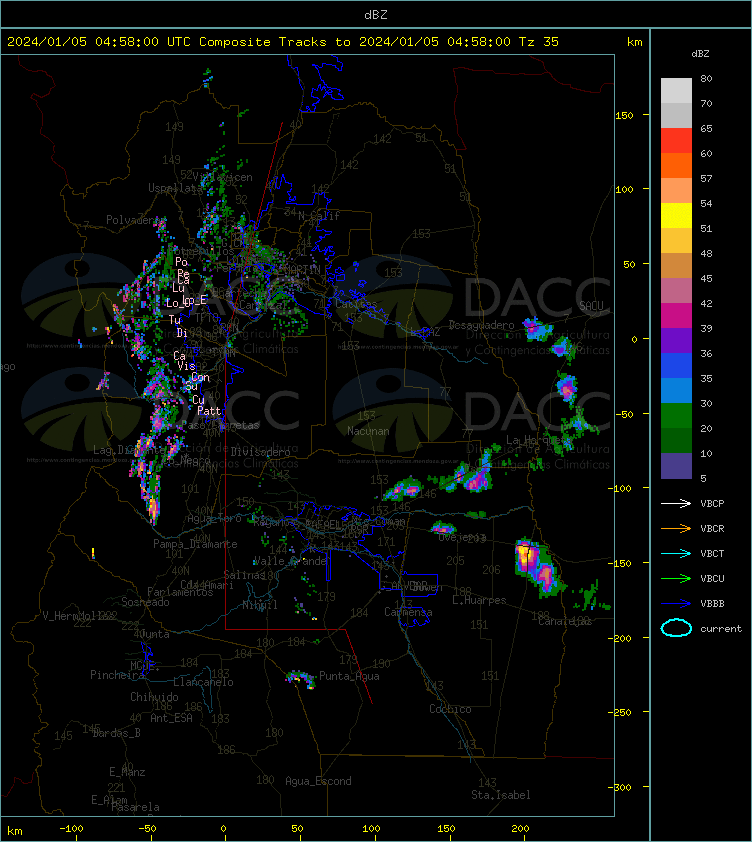Click the 'Valle_Grande' map label
Screen dimensions: 752x842
click(290, 561)
